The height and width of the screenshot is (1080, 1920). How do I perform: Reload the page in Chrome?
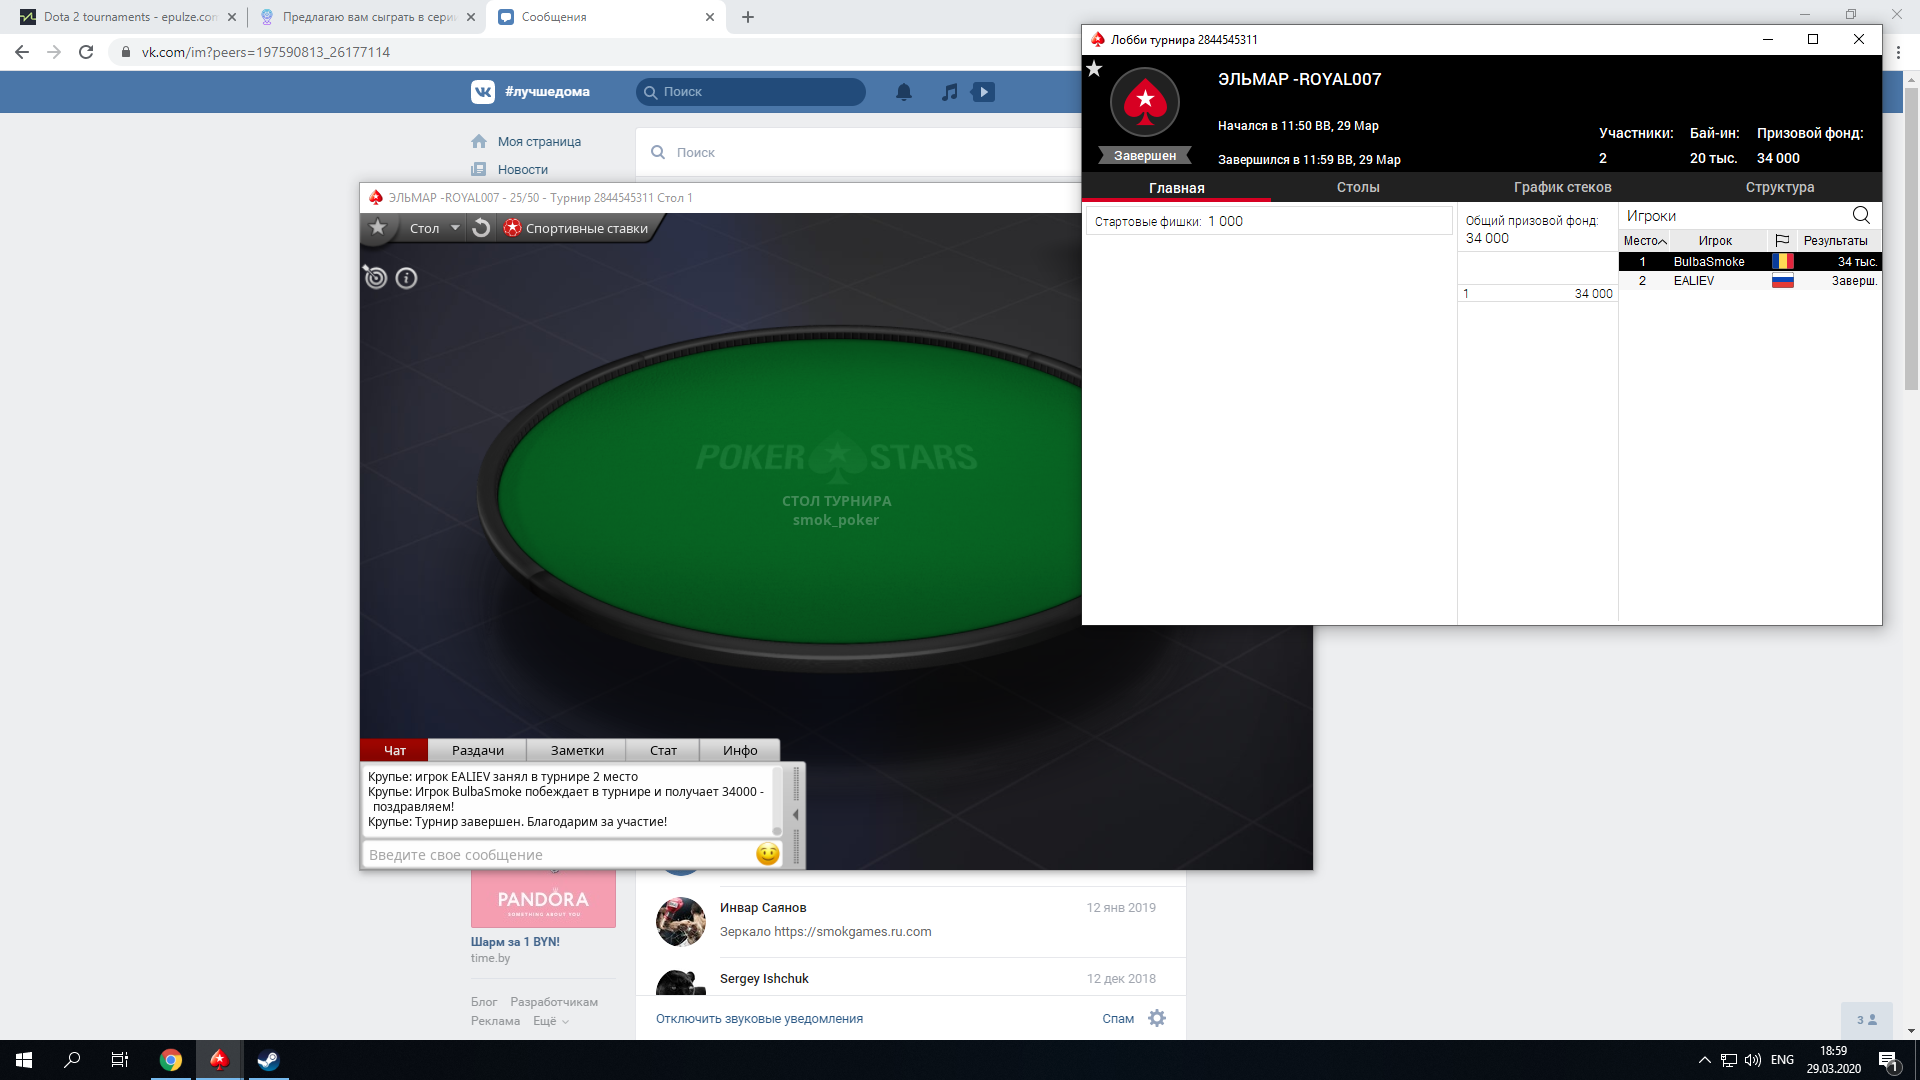click(x=86, y=52)
